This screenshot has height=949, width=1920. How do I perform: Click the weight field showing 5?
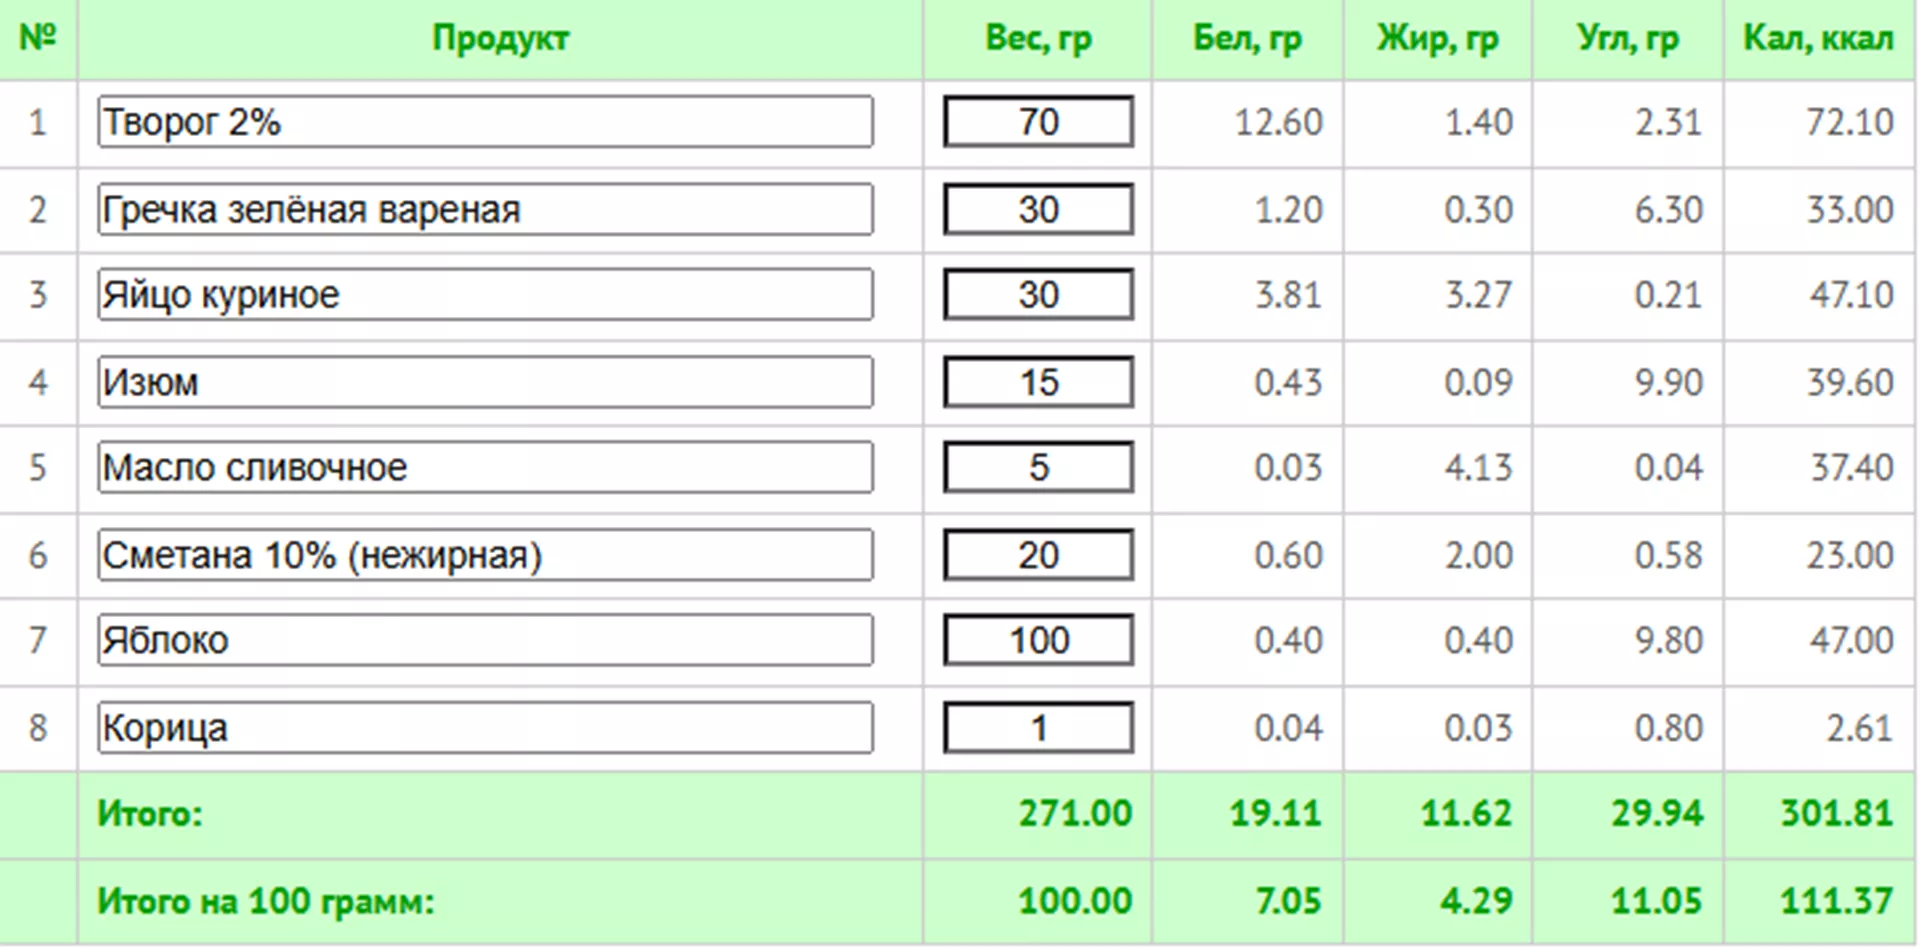(1038, 468)
